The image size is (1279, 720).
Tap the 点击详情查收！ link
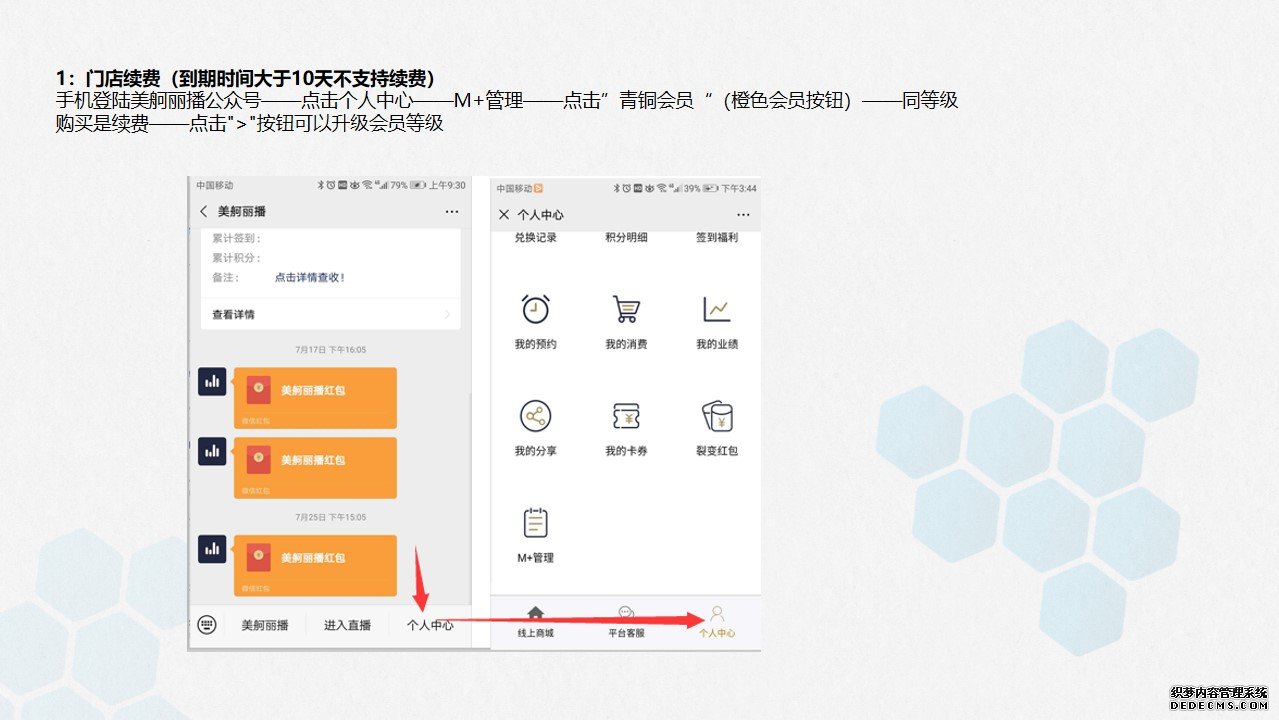(310, 277)
